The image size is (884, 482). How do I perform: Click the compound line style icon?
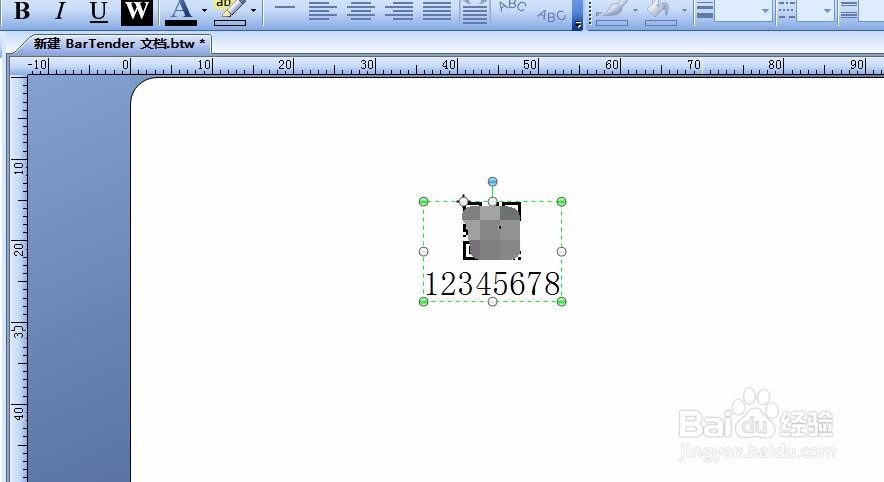click(849, 11)
